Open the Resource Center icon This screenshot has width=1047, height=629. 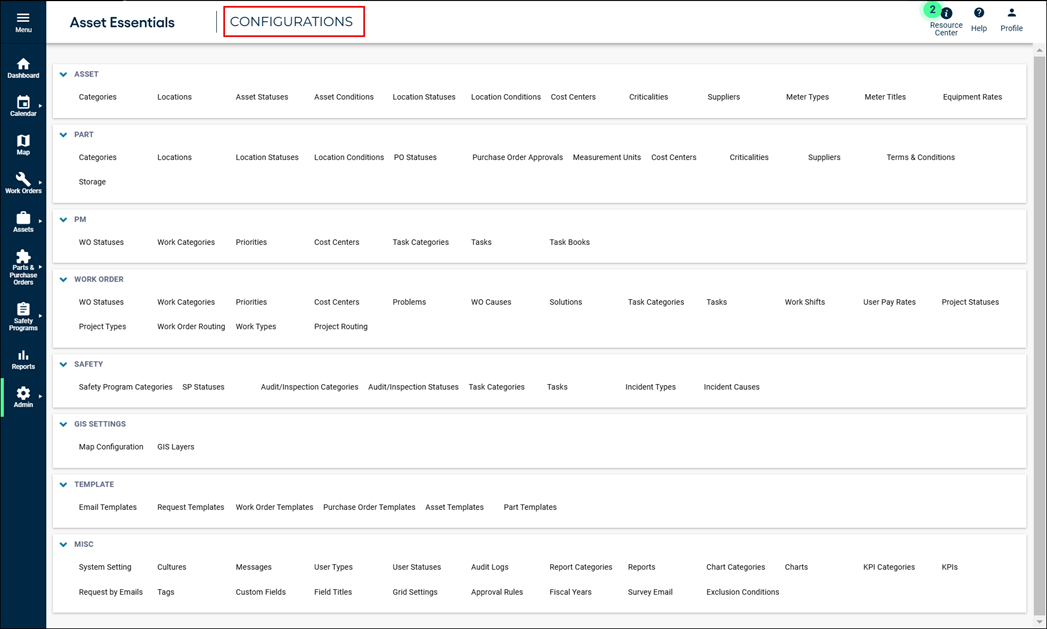[x=946, y=14]
